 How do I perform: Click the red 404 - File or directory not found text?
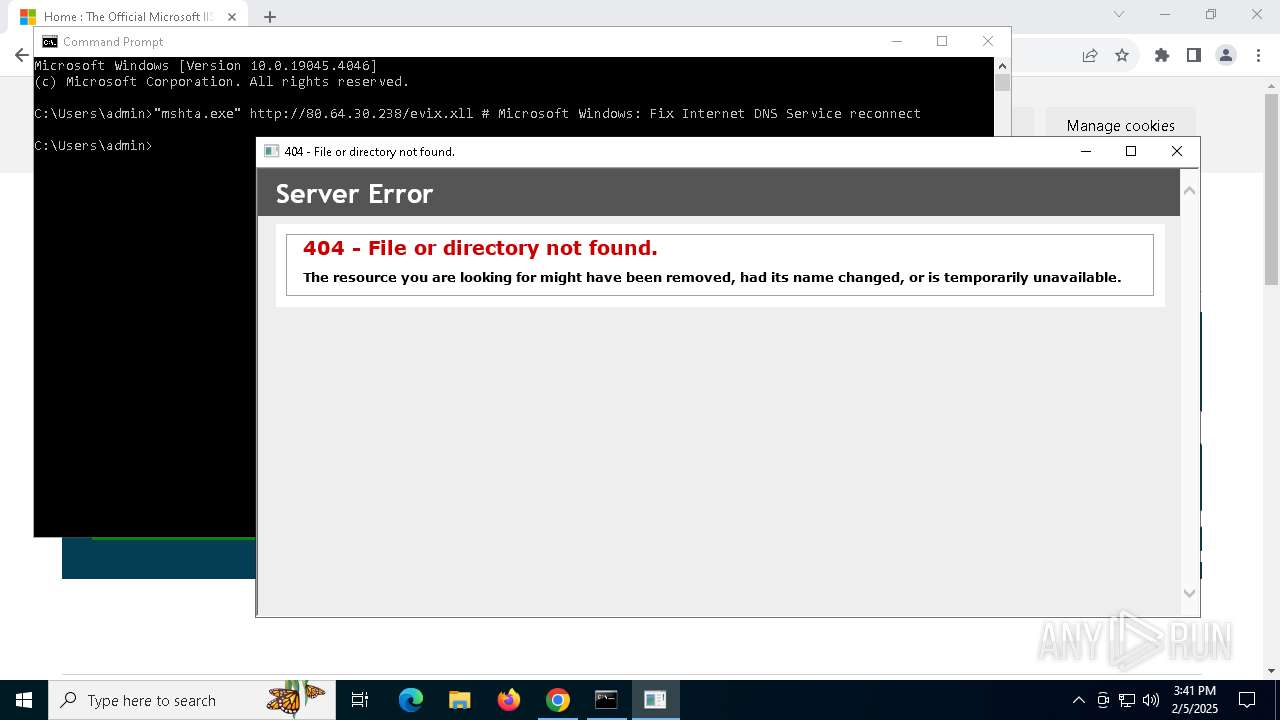(480, 248)
